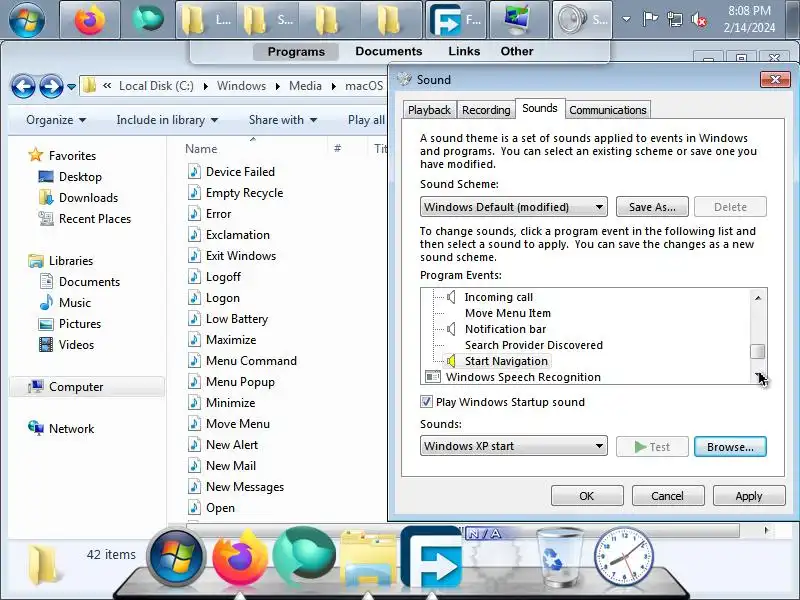The height and width of the screenshot is (600, 800).
Task: Select the Documents tab in top bar
Action: tap(389, 51)
